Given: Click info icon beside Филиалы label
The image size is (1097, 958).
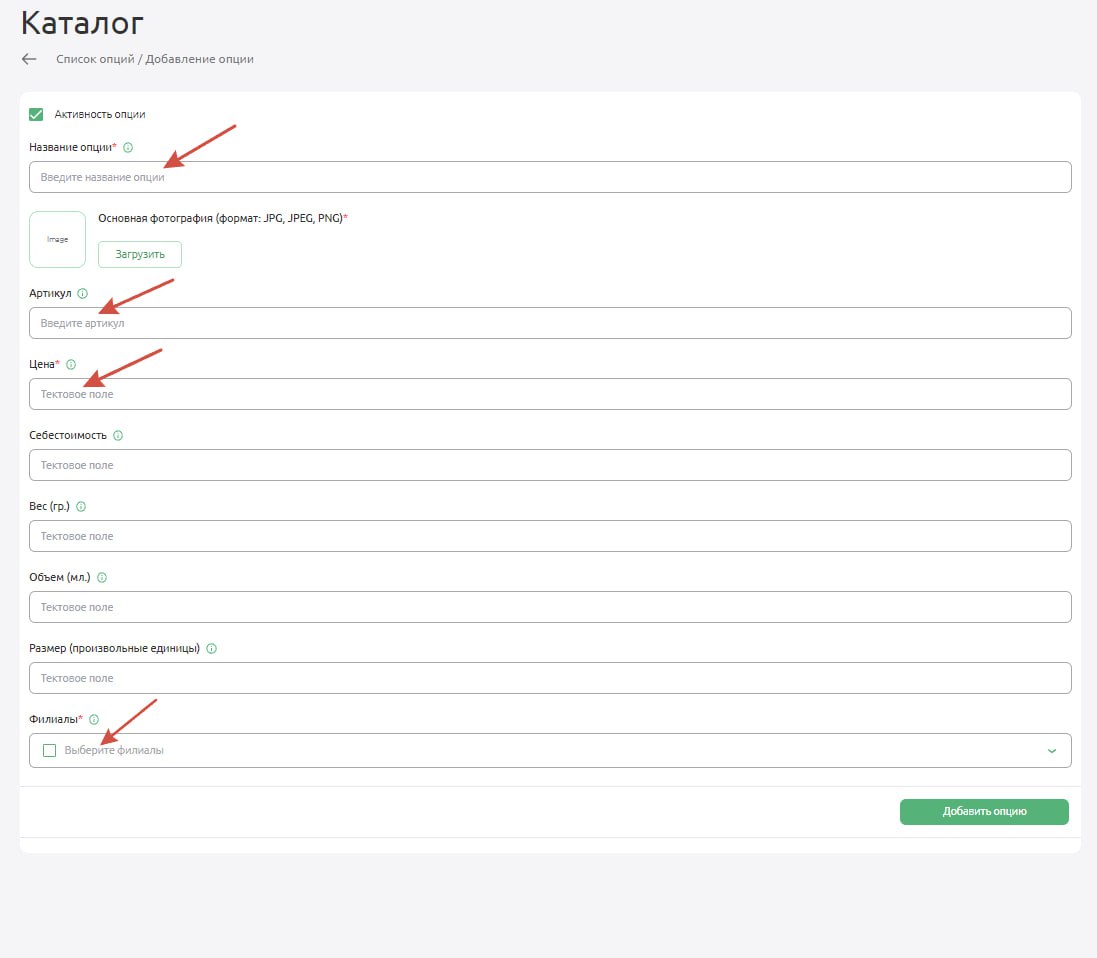Looking at the screenshot, I should tap(94, 719).
